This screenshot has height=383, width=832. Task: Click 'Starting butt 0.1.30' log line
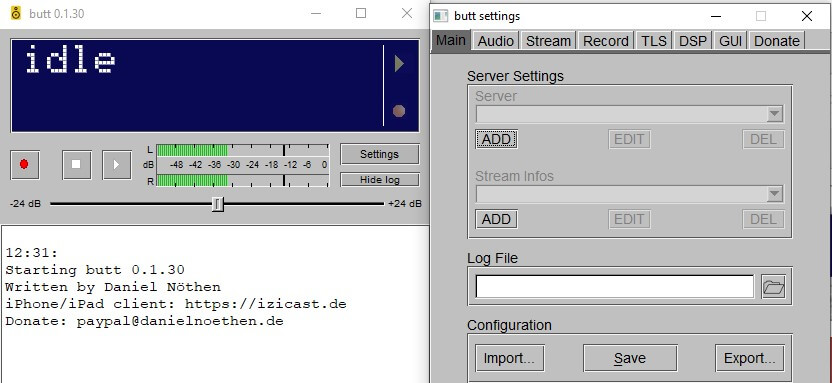coord(95,270)
